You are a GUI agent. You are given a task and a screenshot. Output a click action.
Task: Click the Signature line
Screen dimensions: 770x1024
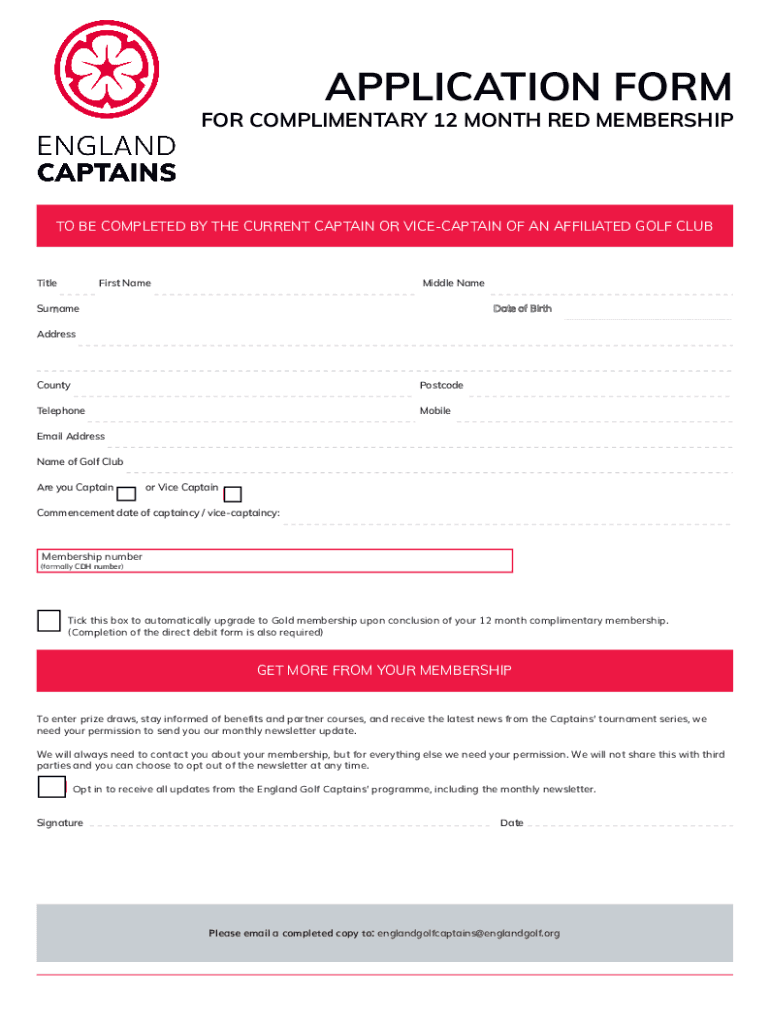click(x=290, y=826)
